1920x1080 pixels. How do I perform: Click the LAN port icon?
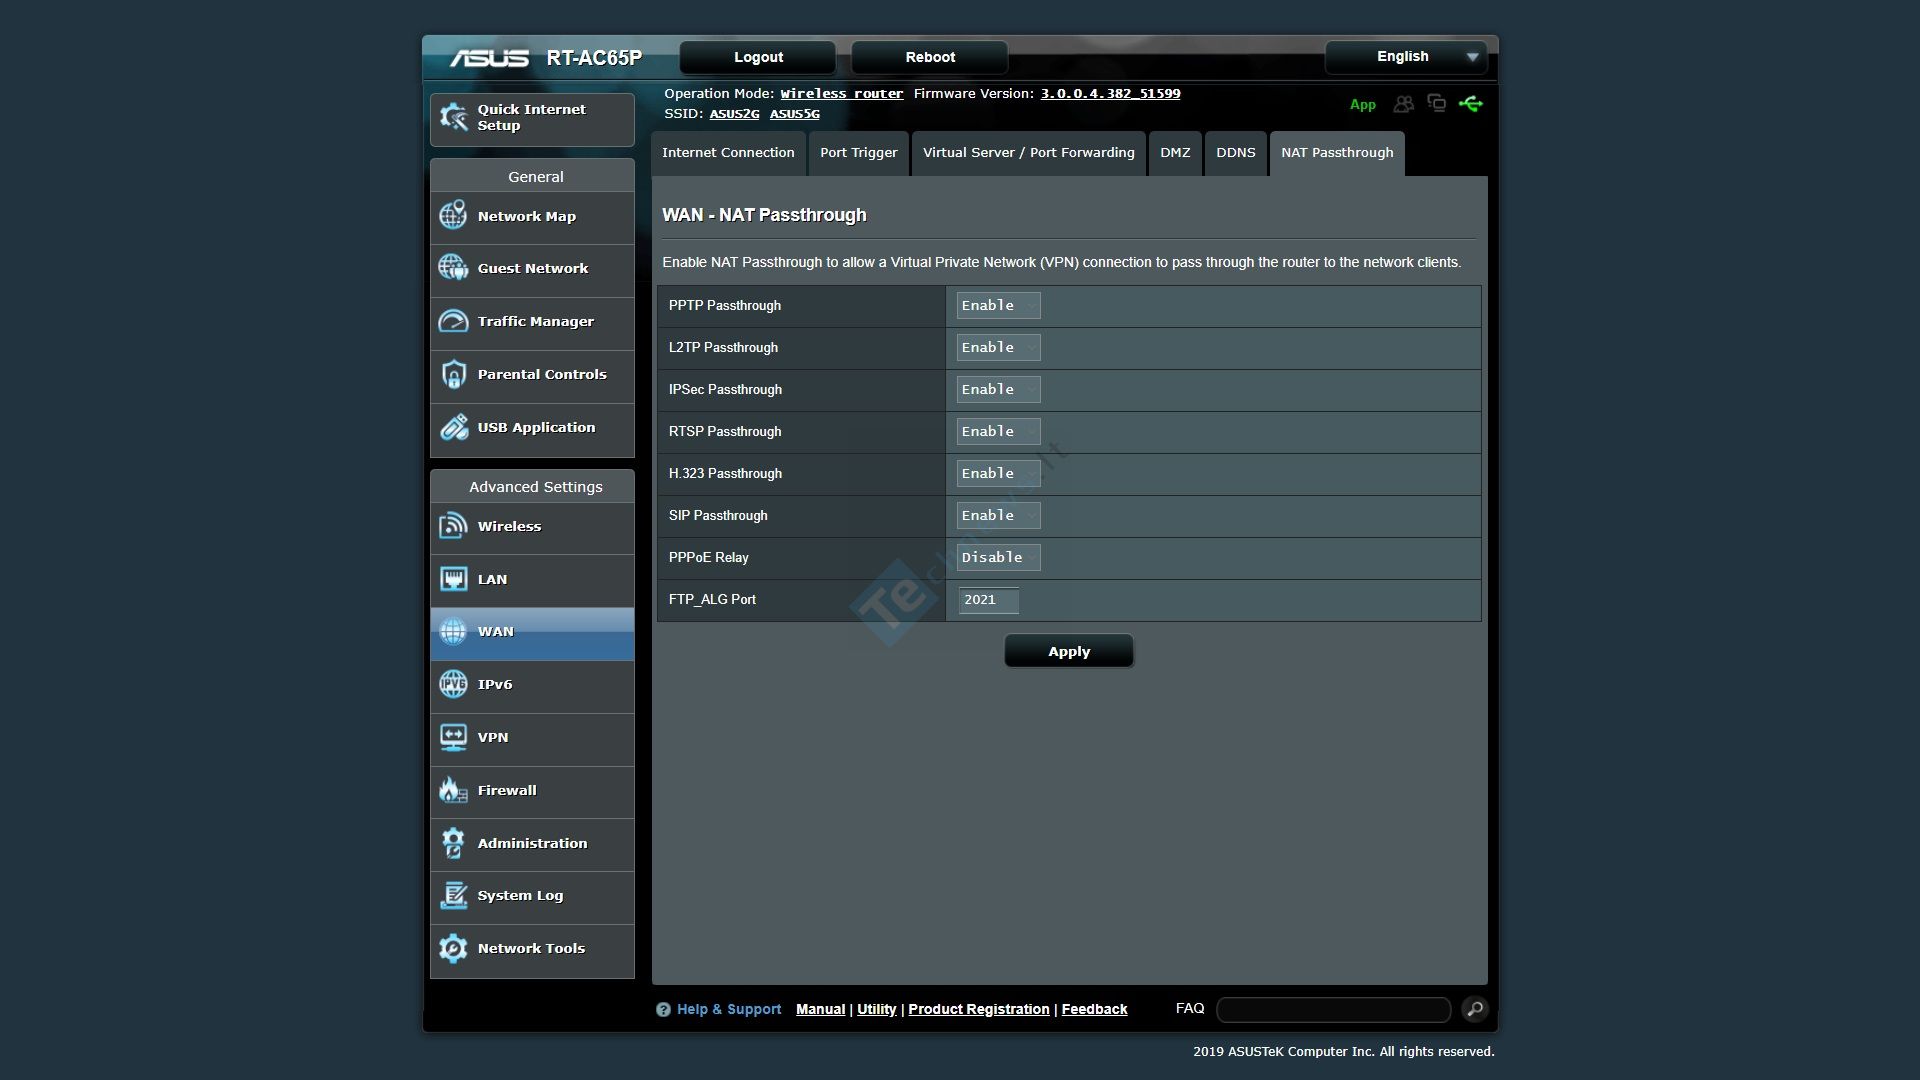pyautogui.click(x=453, y=579)
